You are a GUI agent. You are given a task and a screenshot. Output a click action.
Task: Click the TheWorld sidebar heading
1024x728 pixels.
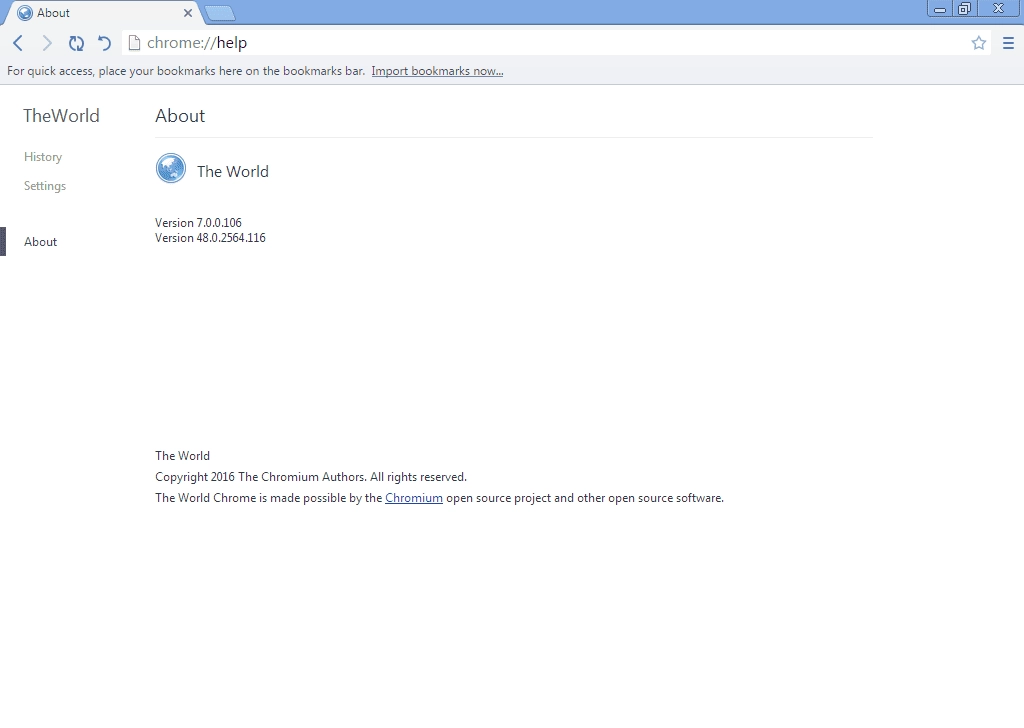61,116
